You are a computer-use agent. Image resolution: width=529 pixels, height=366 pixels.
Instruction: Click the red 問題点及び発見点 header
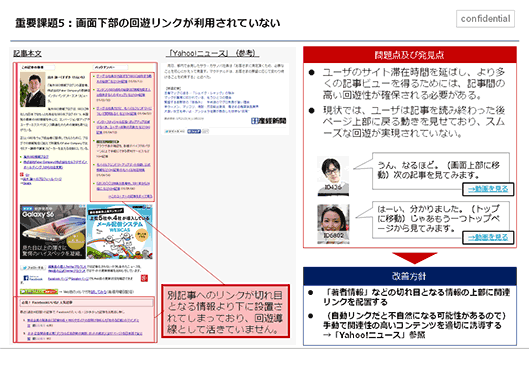(410, 55)
